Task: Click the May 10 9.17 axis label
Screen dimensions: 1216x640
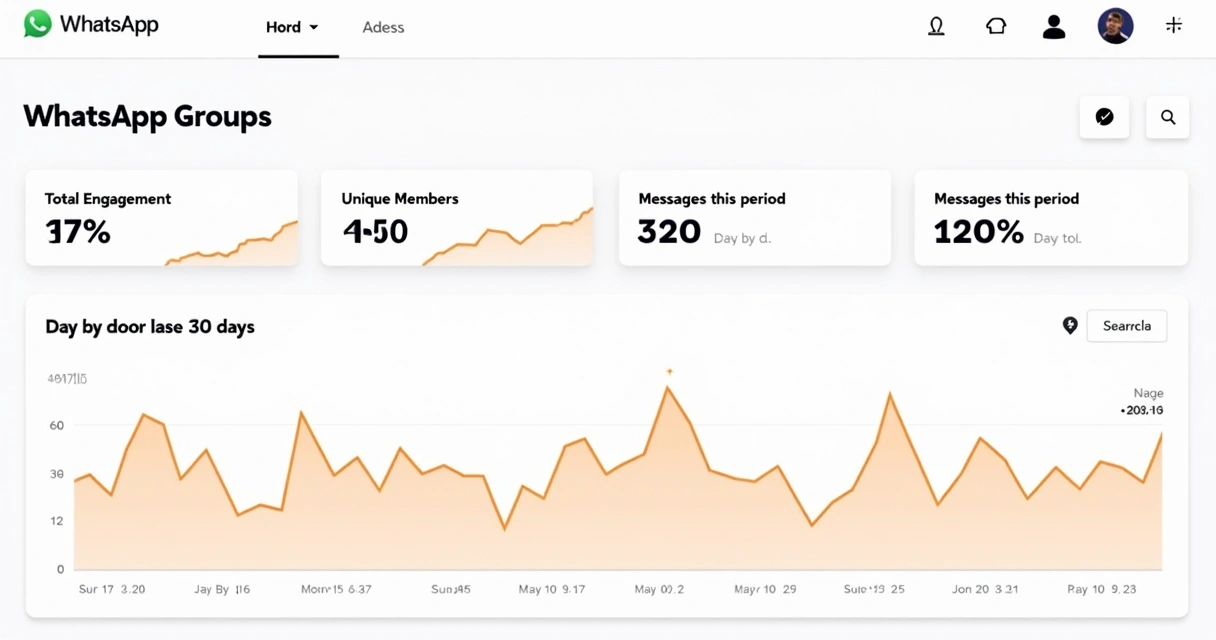Action: (552, 589)
